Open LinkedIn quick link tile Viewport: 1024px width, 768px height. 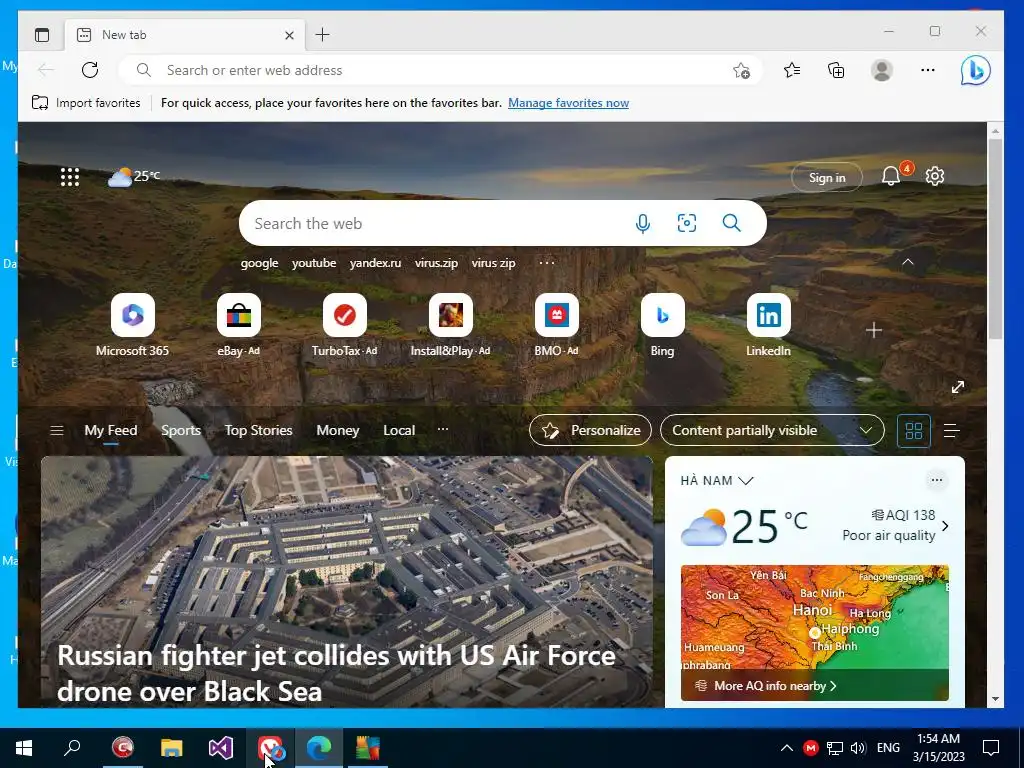(x=769, y=325)
